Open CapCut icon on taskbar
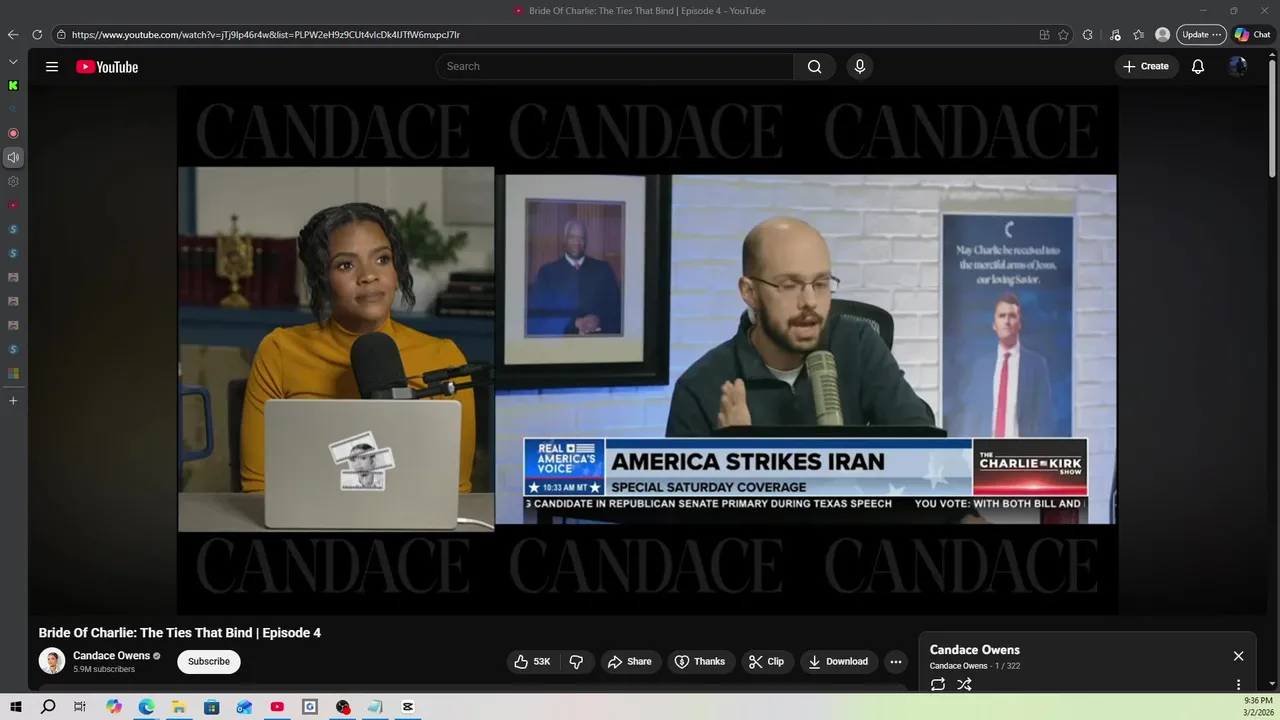The height and width of the screenshot is (720, 1280). click(x=408, y=707)
